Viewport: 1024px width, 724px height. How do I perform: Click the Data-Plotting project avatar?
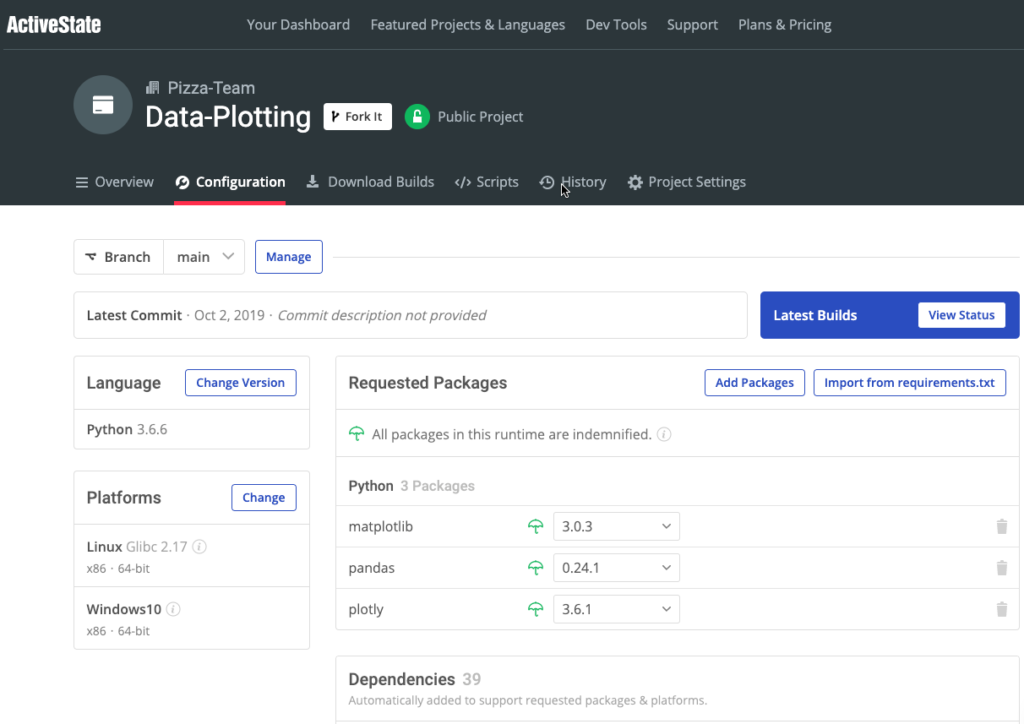click(x=103, y=104)
